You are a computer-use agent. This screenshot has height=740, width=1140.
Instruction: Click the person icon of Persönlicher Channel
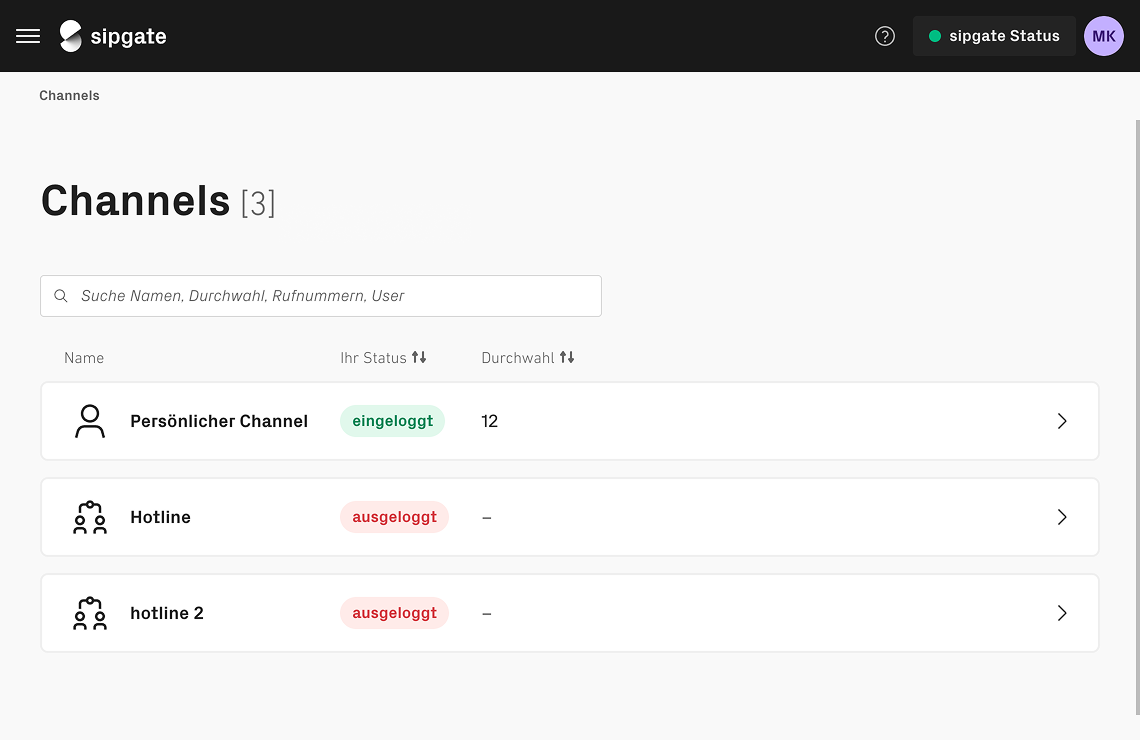[90, 421]
